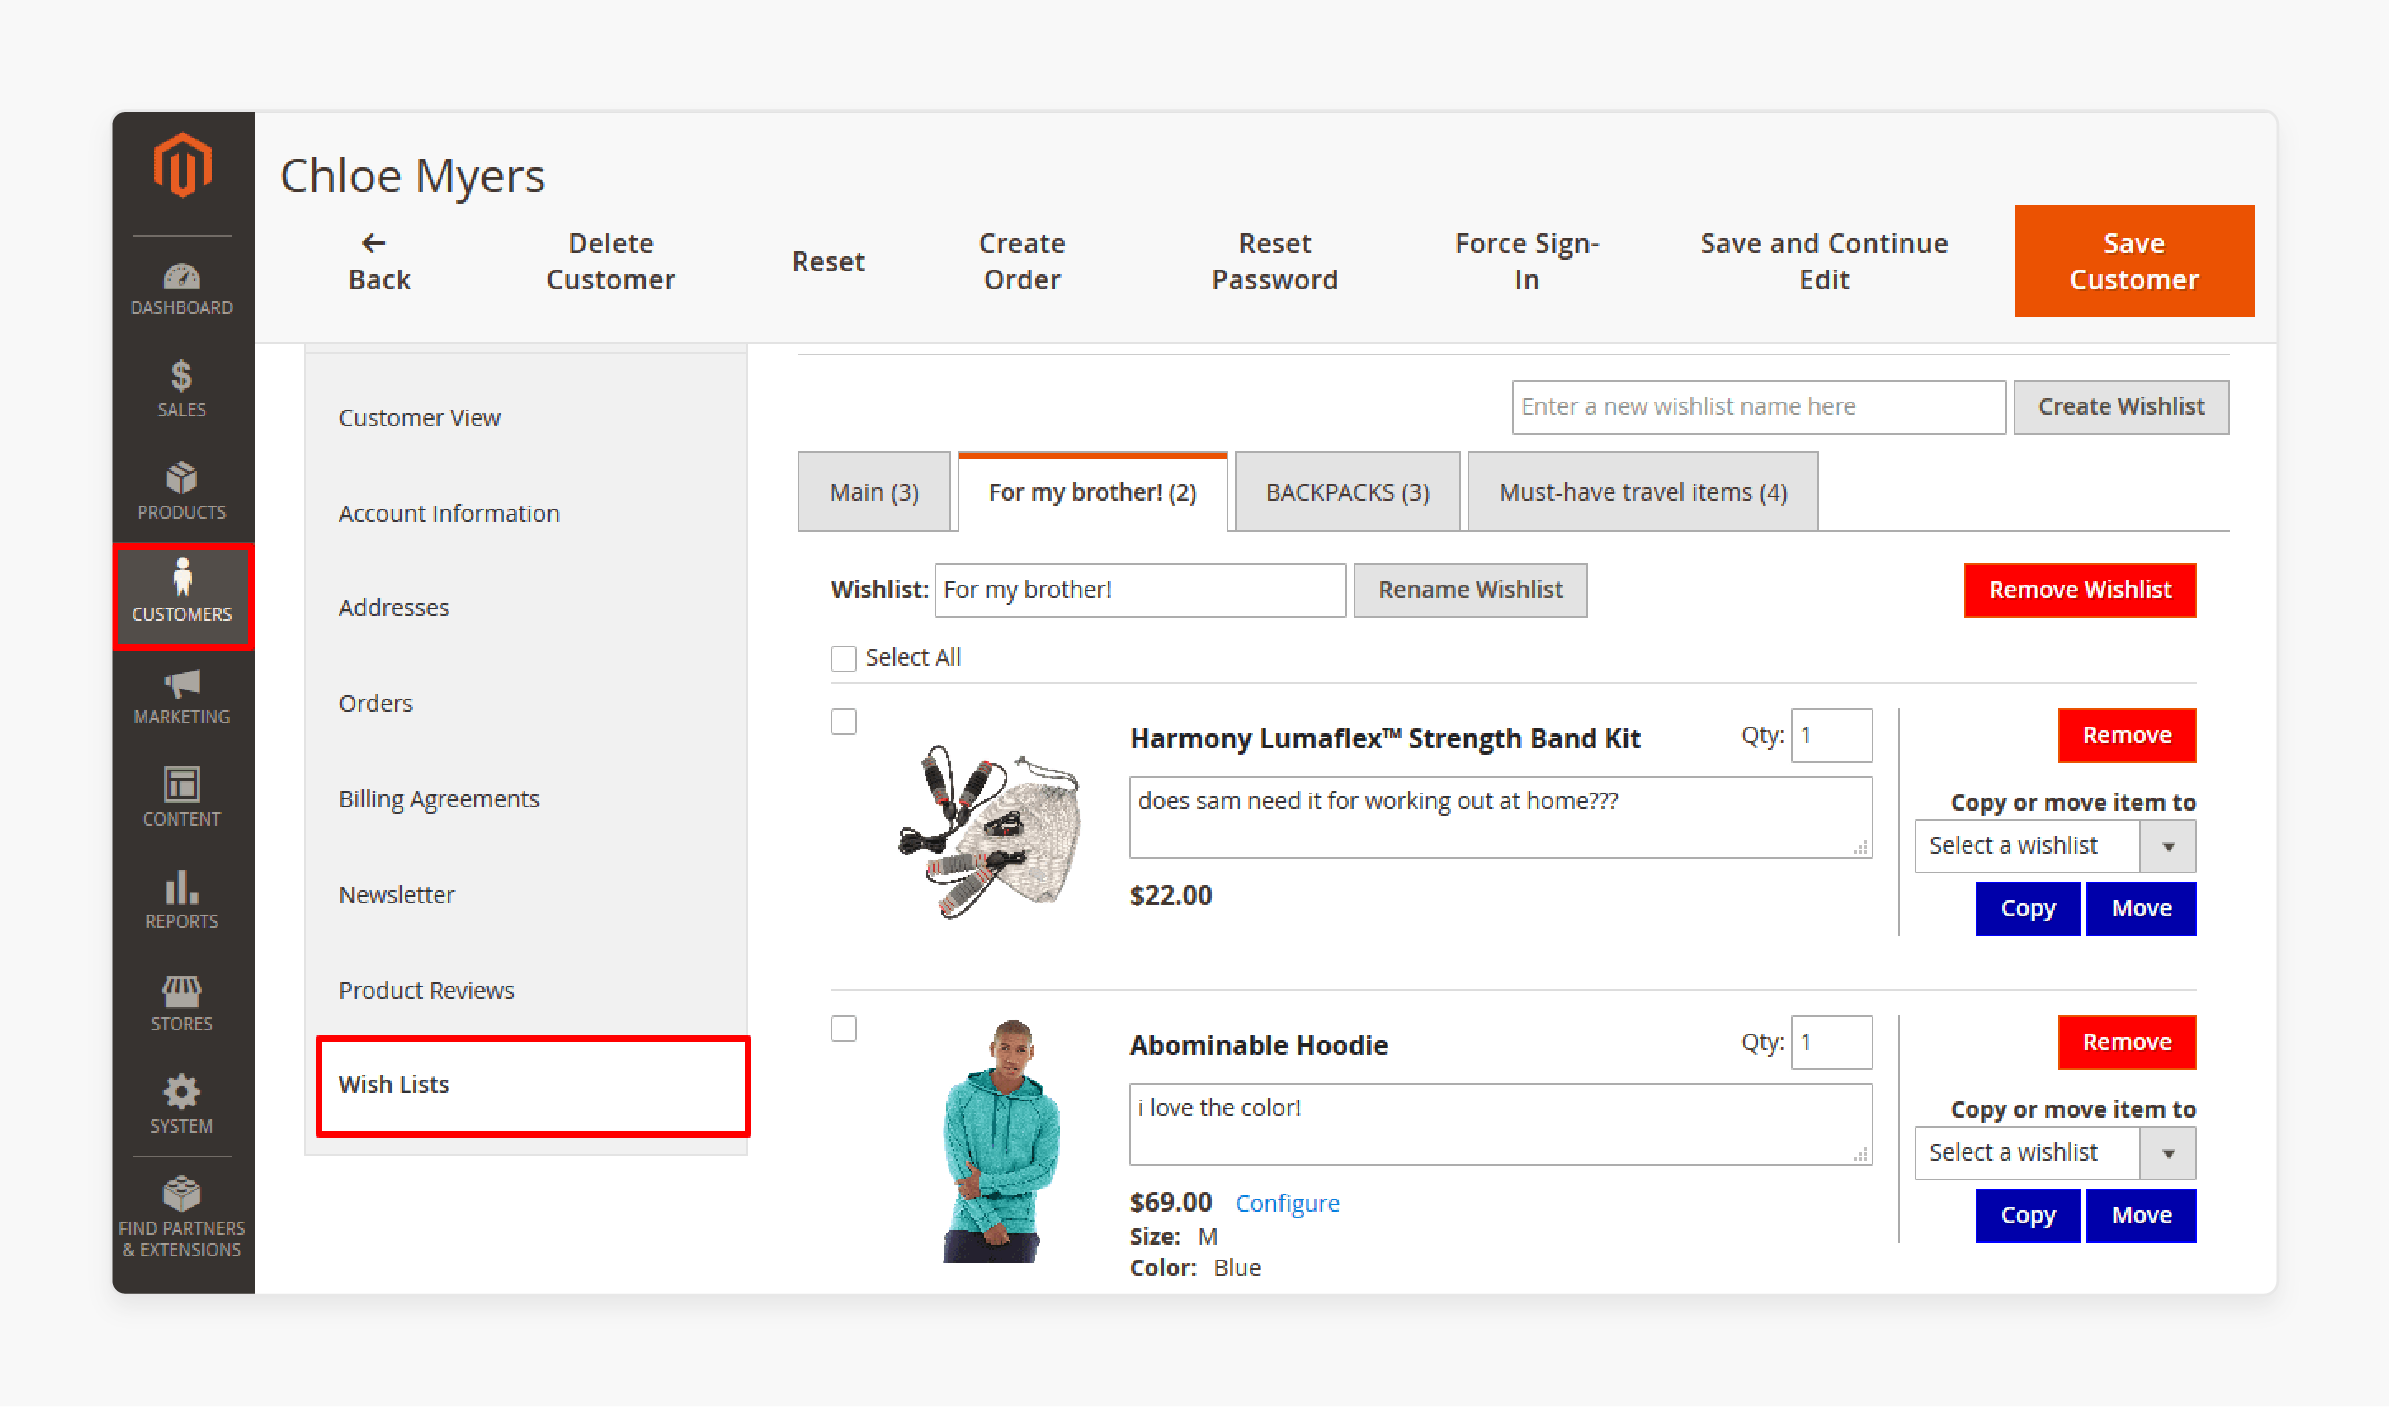
Task: Click the Reset button
Action: 828,262
